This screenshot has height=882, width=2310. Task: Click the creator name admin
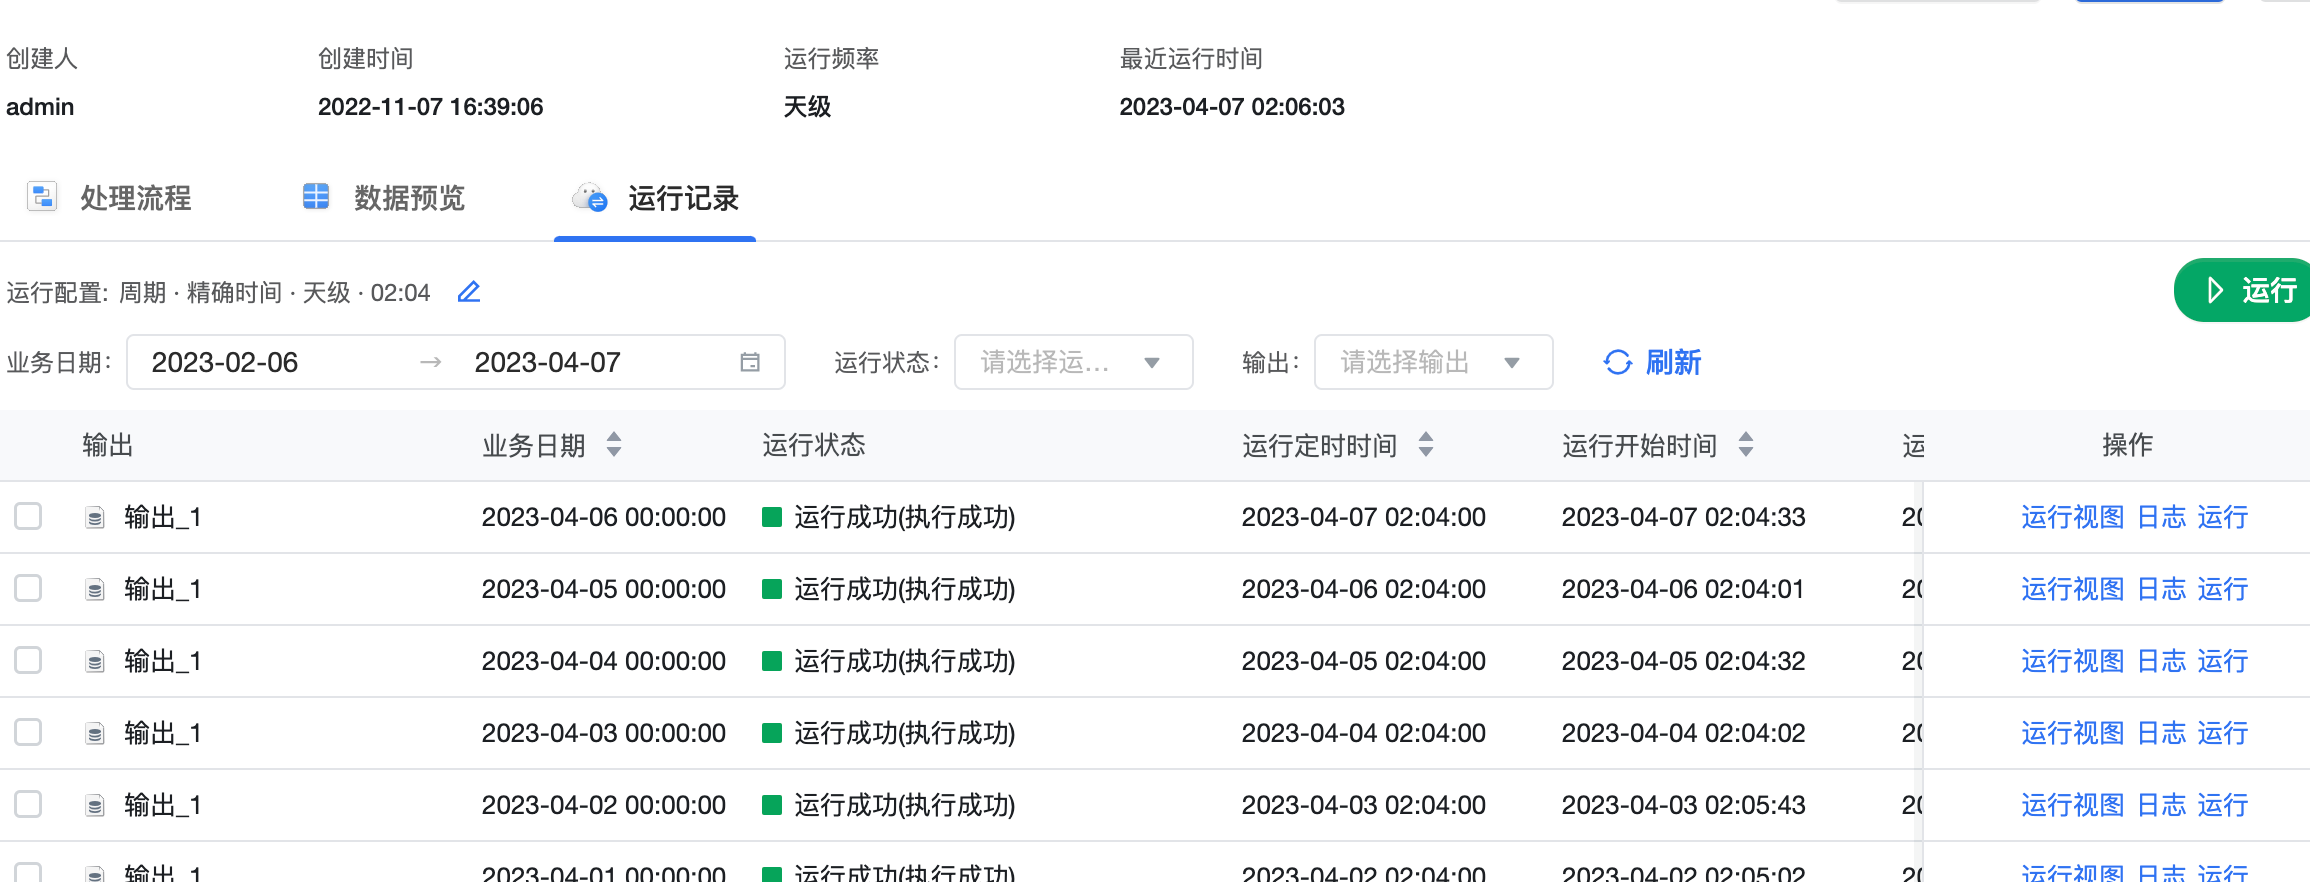(40, 107)
